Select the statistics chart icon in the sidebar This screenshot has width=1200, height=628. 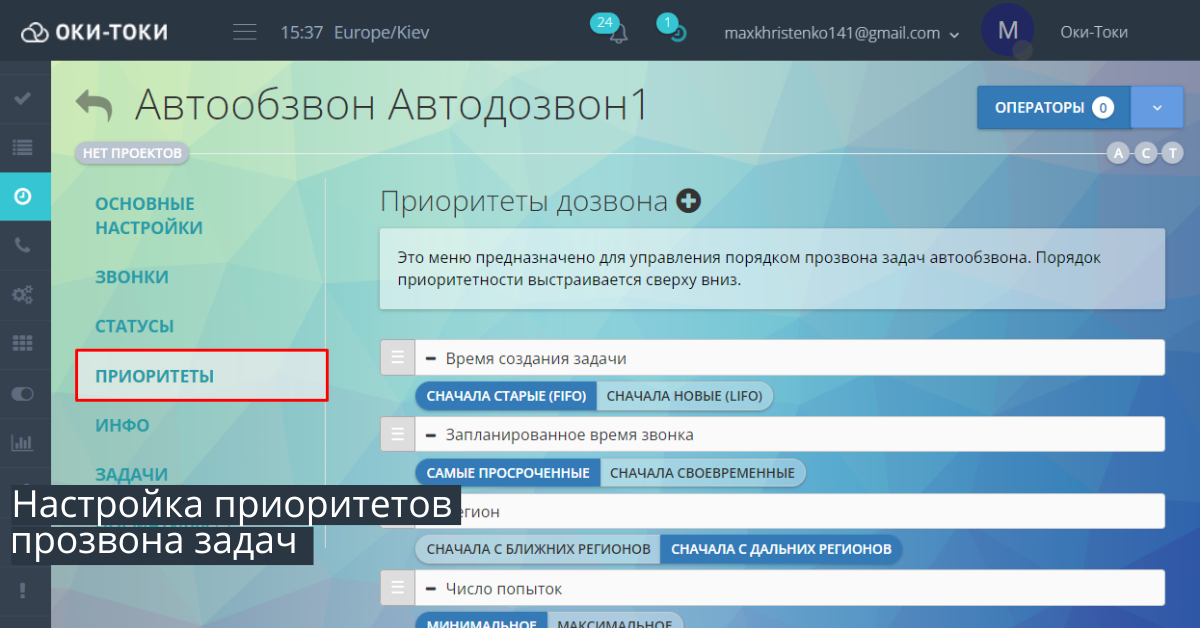coord(23,442)
